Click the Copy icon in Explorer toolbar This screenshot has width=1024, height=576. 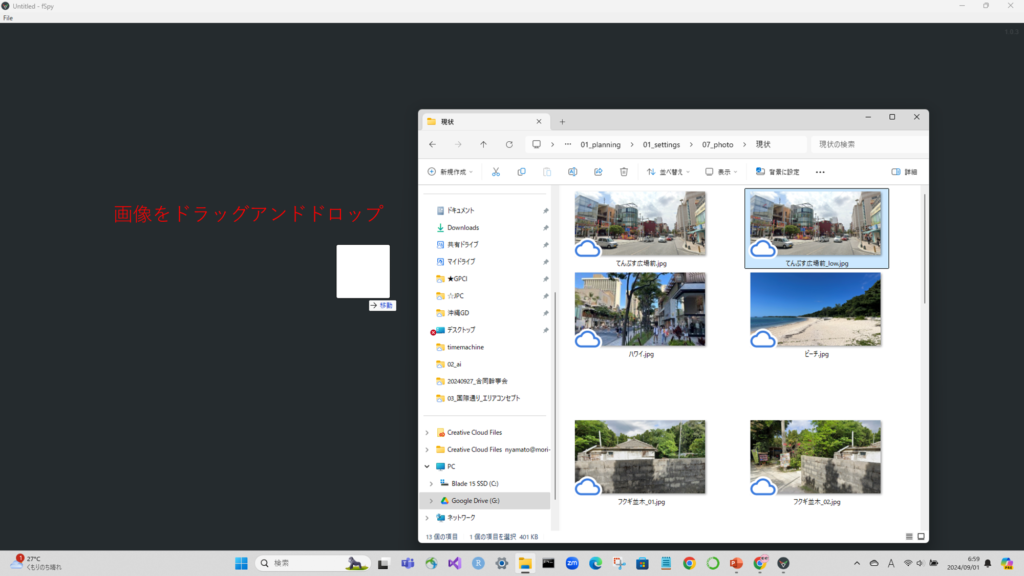pos(521,172)
